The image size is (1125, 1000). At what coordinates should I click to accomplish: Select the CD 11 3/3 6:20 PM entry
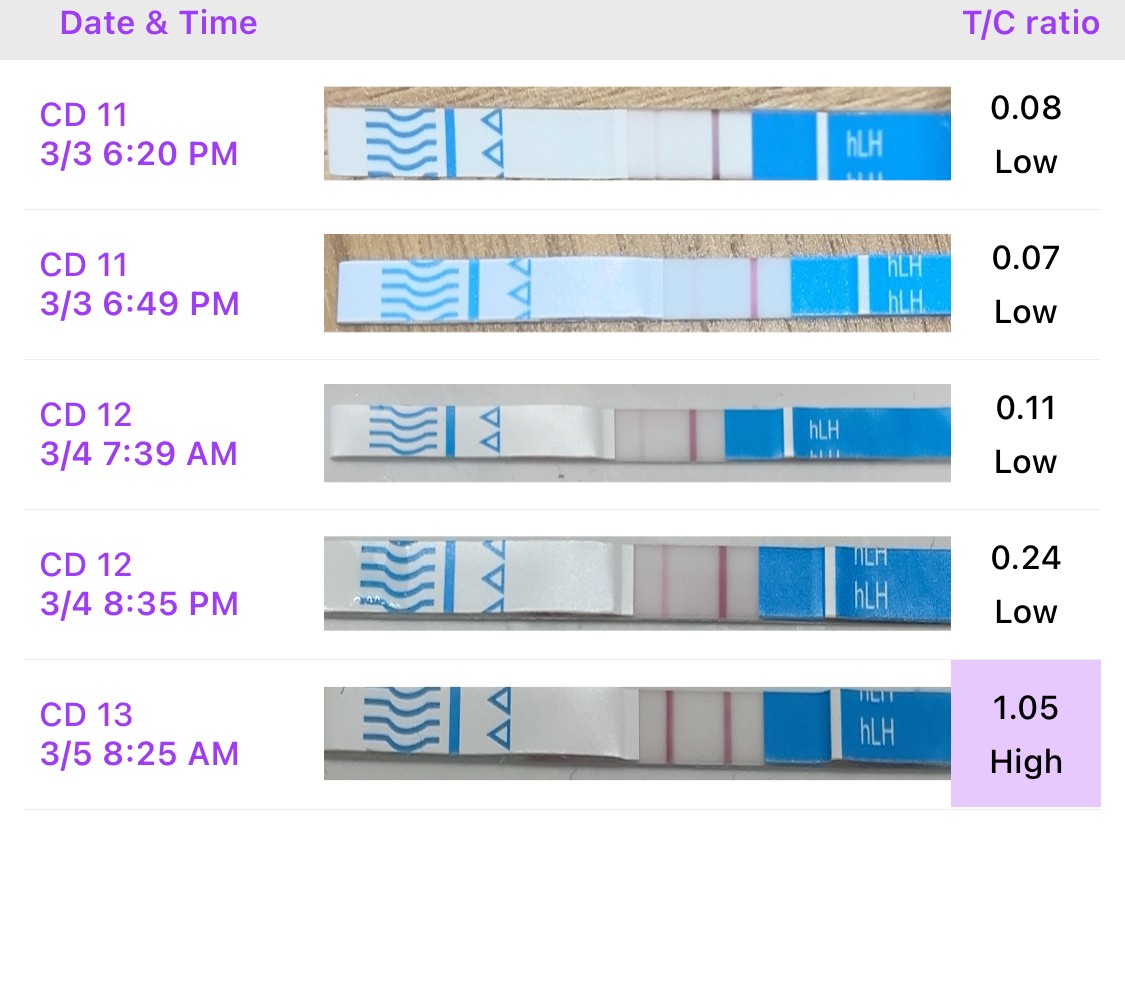point(139,134)
